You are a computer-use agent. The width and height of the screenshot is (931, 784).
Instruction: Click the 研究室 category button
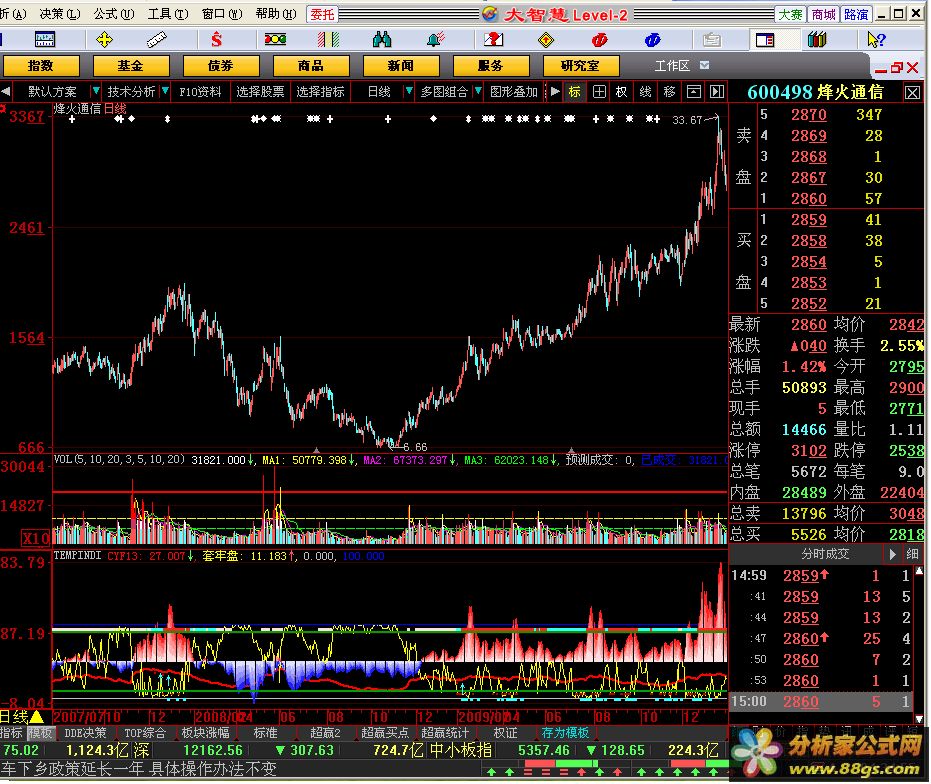[581, 65]
